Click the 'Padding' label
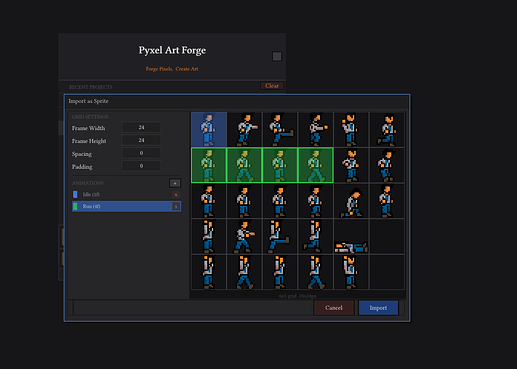The height and width of the screenshot is (369, 517). coord(82,167)
